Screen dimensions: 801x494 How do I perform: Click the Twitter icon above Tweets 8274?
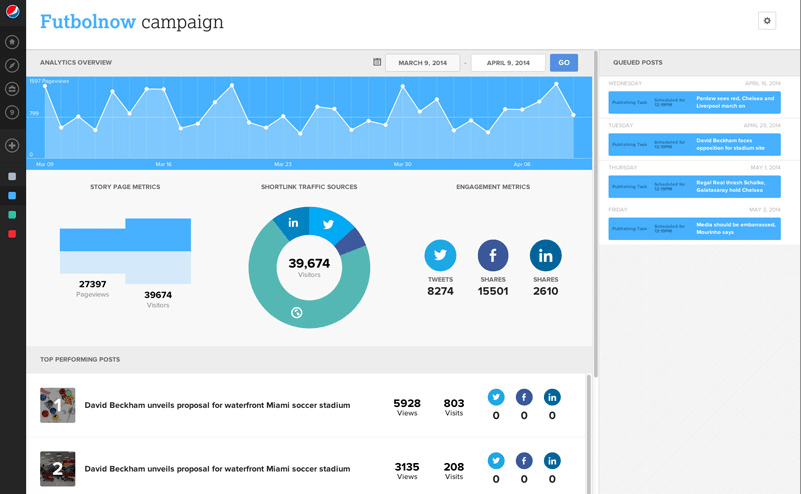(x=440, y=255)
